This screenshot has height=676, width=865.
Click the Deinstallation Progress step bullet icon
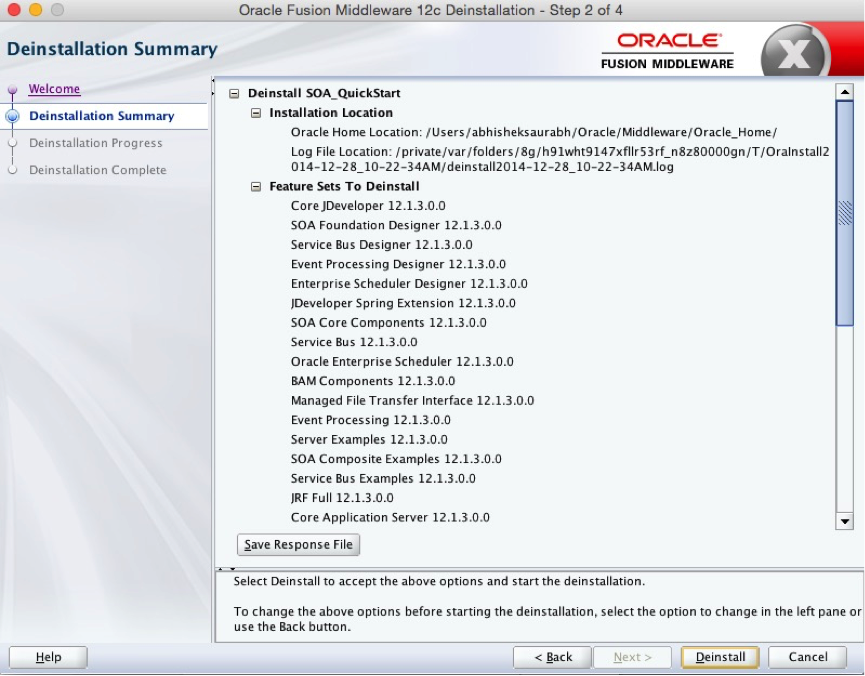12,143
